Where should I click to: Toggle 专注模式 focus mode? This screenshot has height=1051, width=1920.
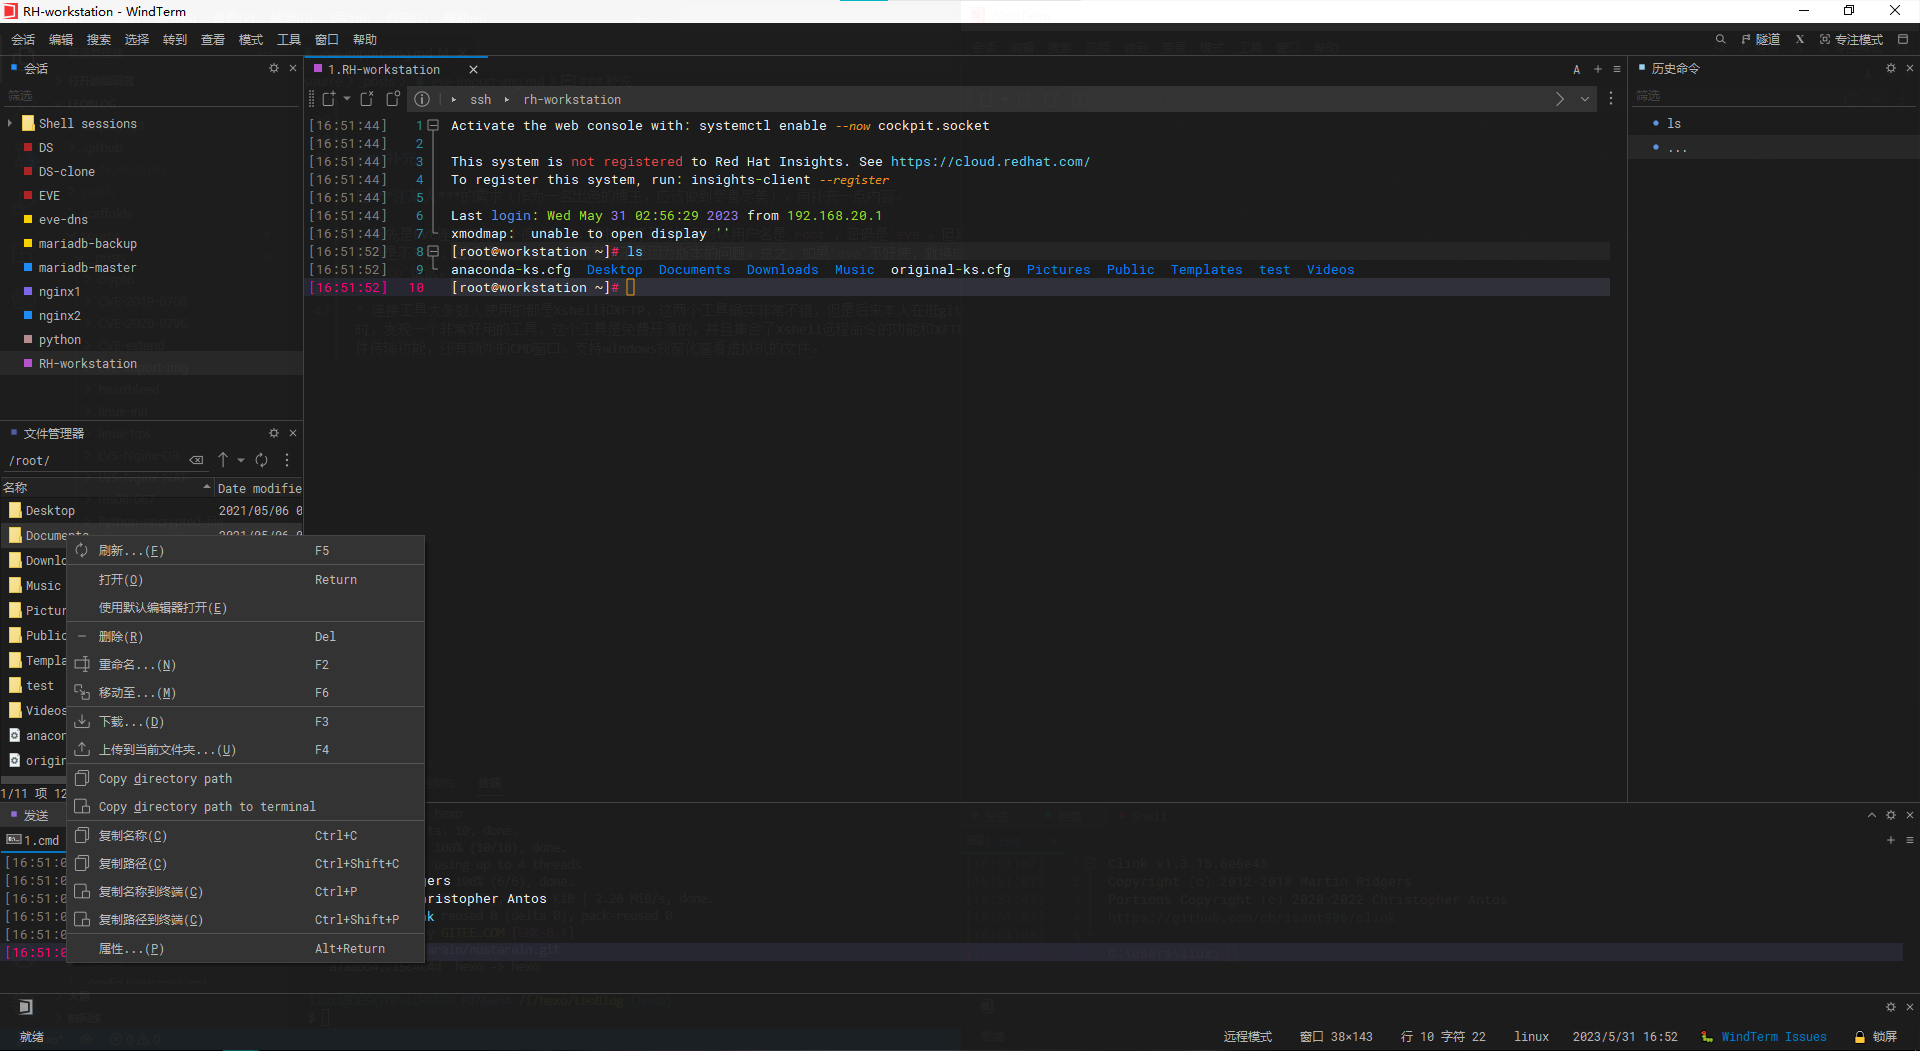pos(1851,39)
